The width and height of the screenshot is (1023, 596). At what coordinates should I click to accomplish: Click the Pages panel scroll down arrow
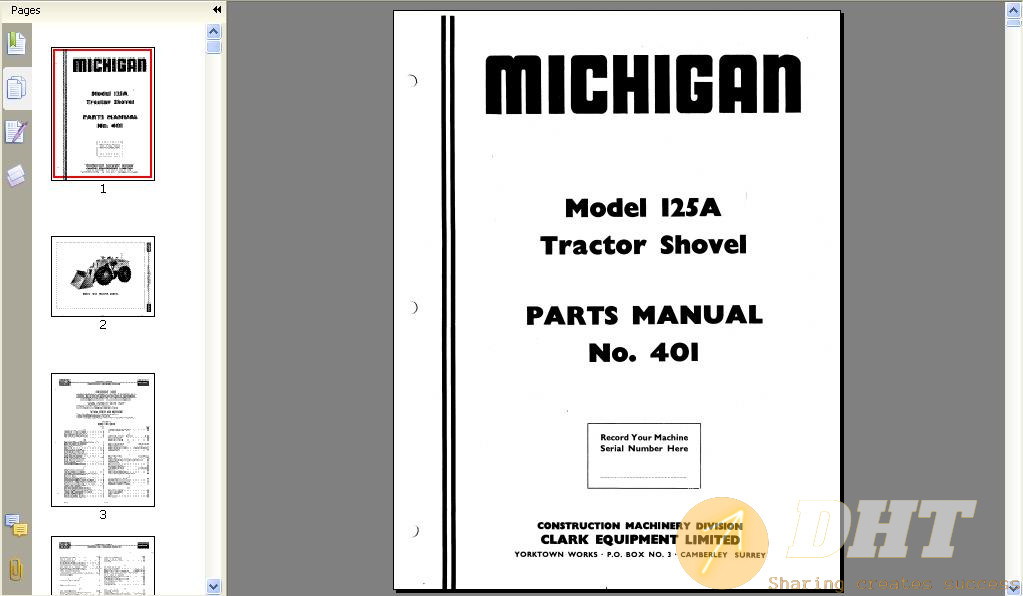point(213,586)
